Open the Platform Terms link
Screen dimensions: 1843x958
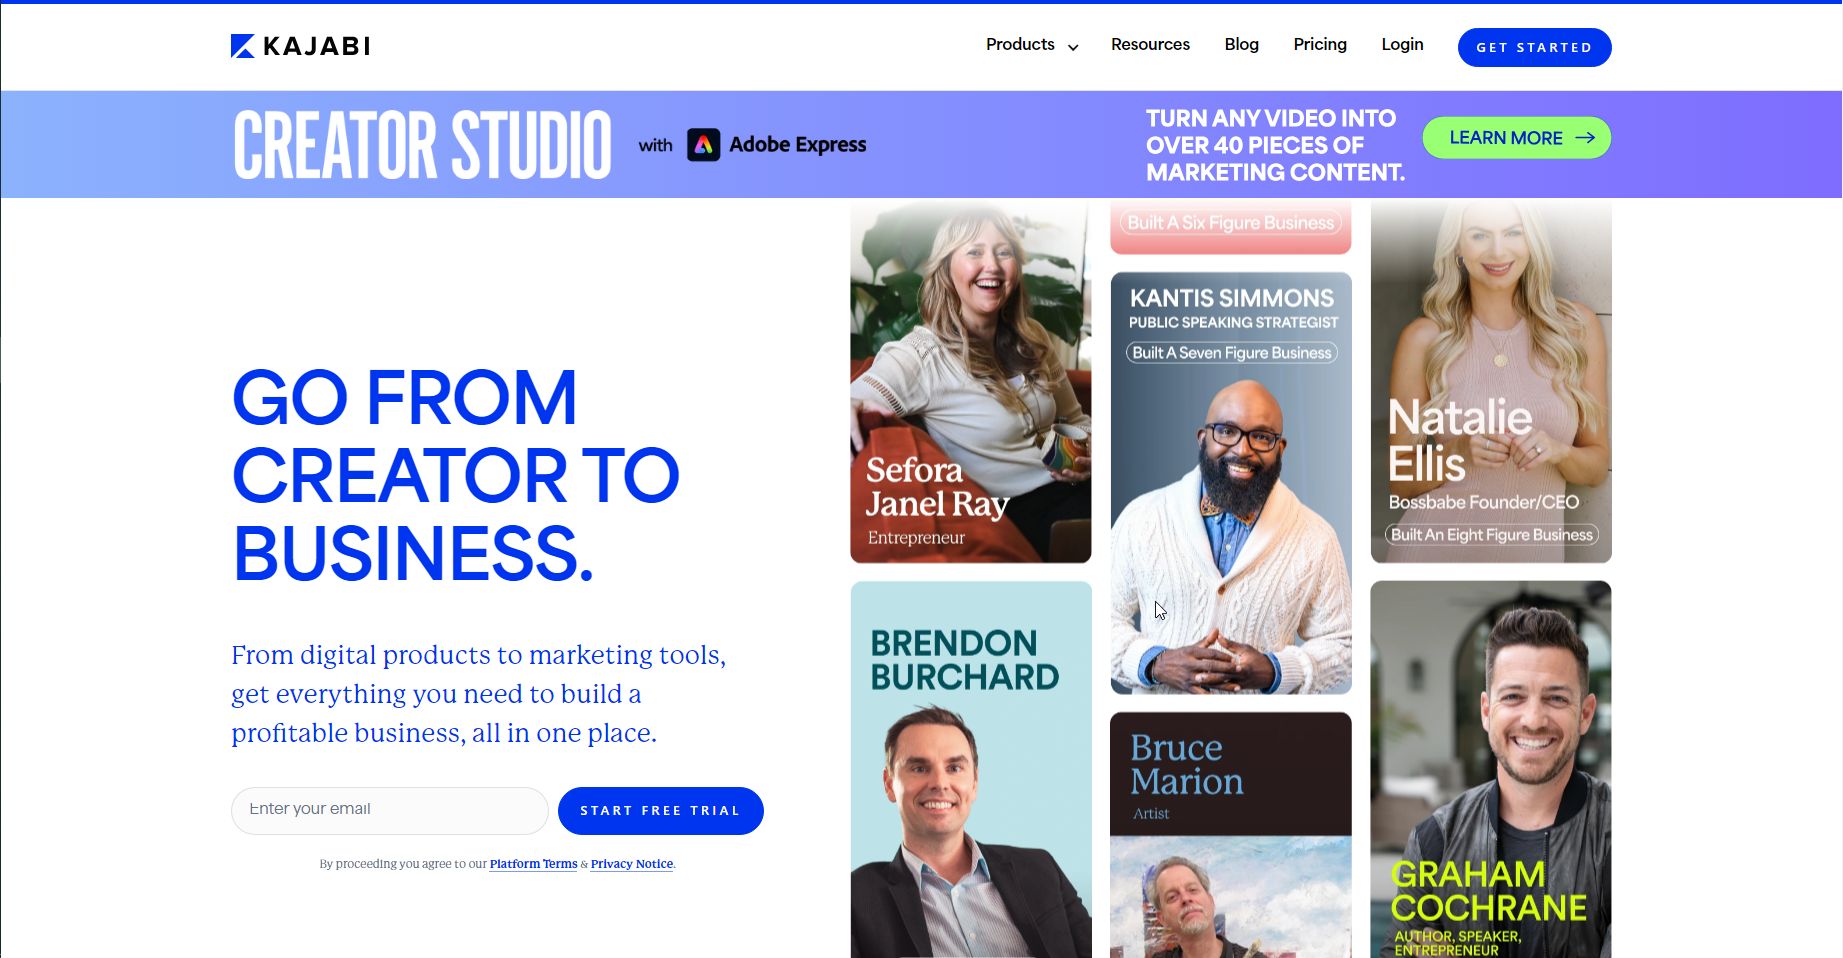pos(533,864)
